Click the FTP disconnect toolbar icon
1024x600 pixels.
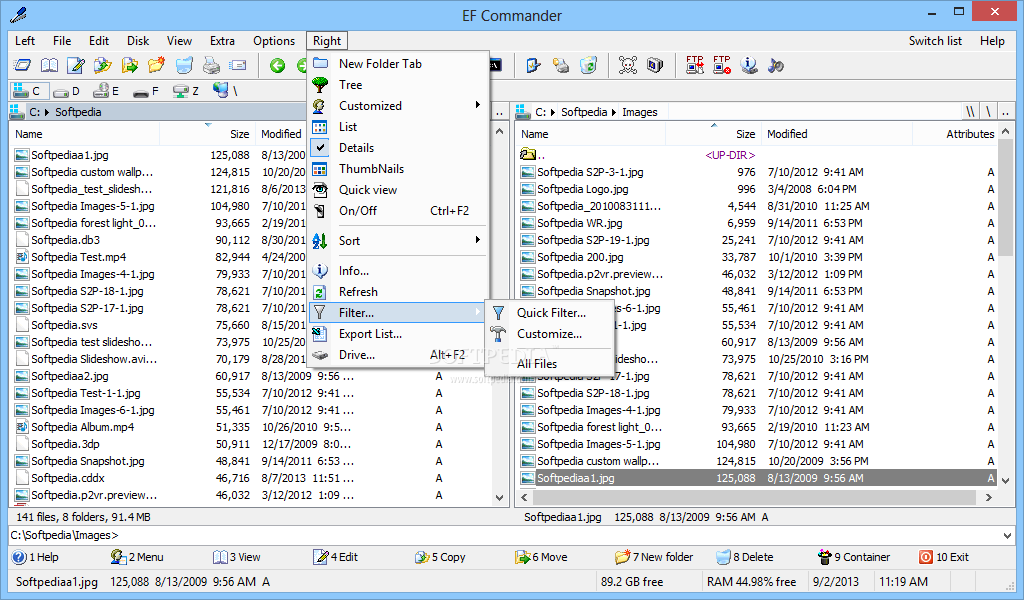pos(722,65)
